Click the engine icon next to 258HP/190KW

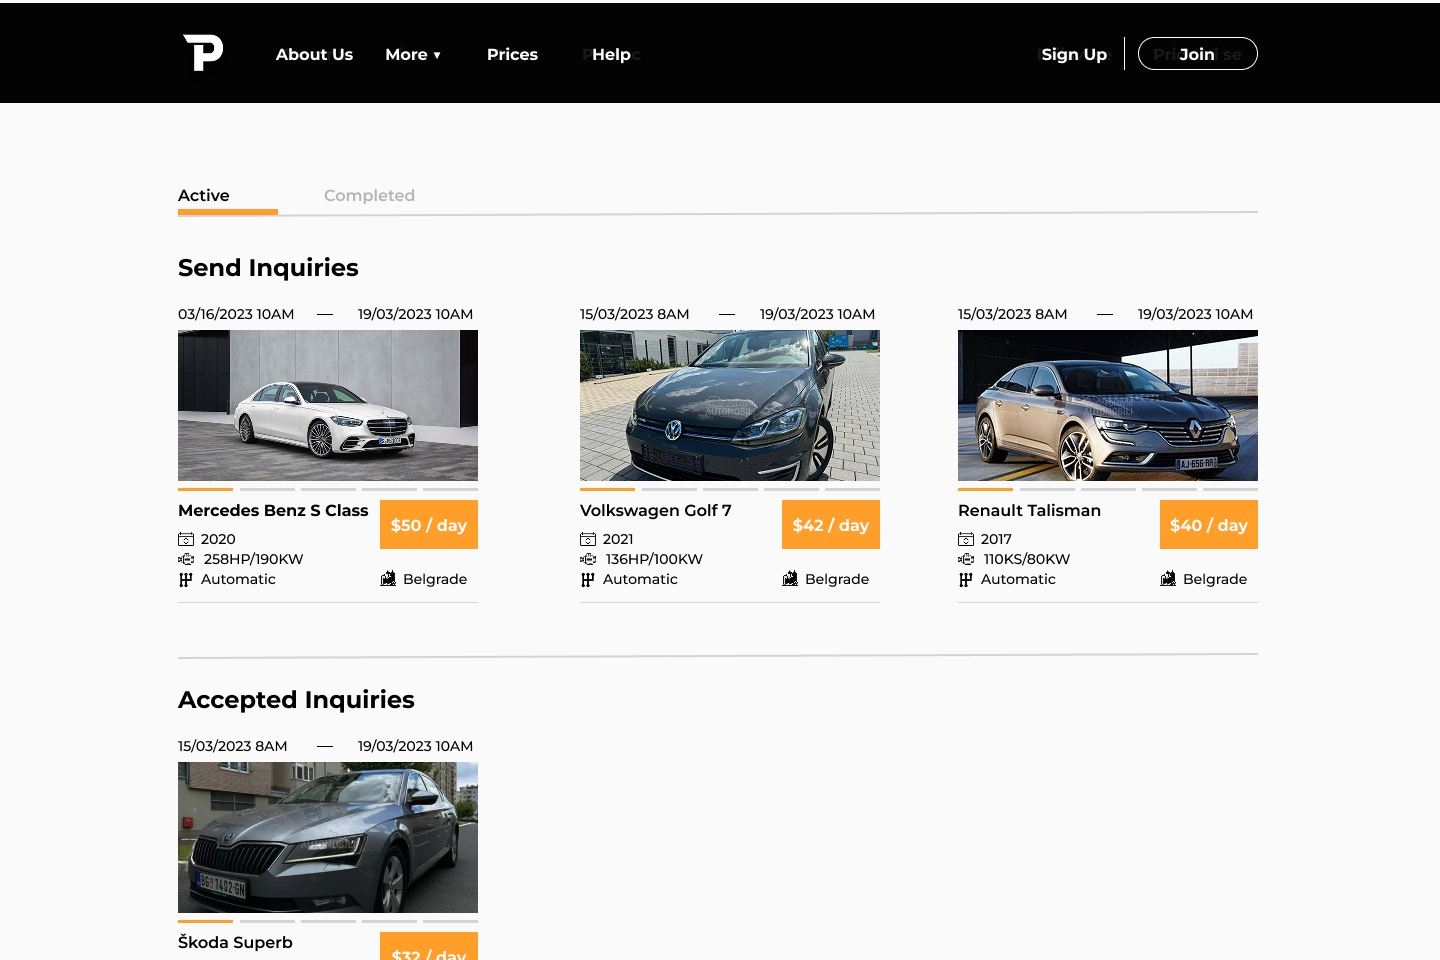tap(186, 559)
